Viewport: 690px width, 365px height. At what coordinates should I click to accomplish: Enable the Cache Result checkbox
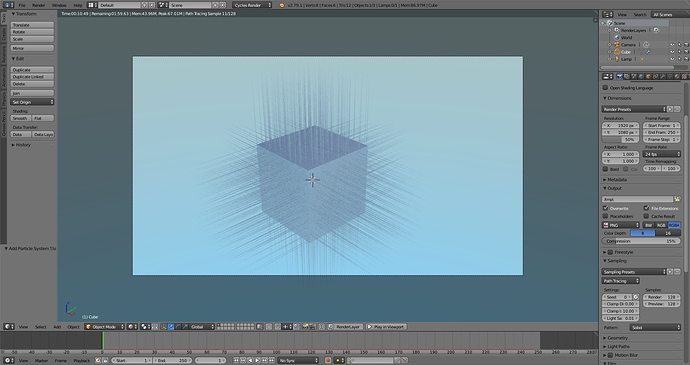click(646, 216)
